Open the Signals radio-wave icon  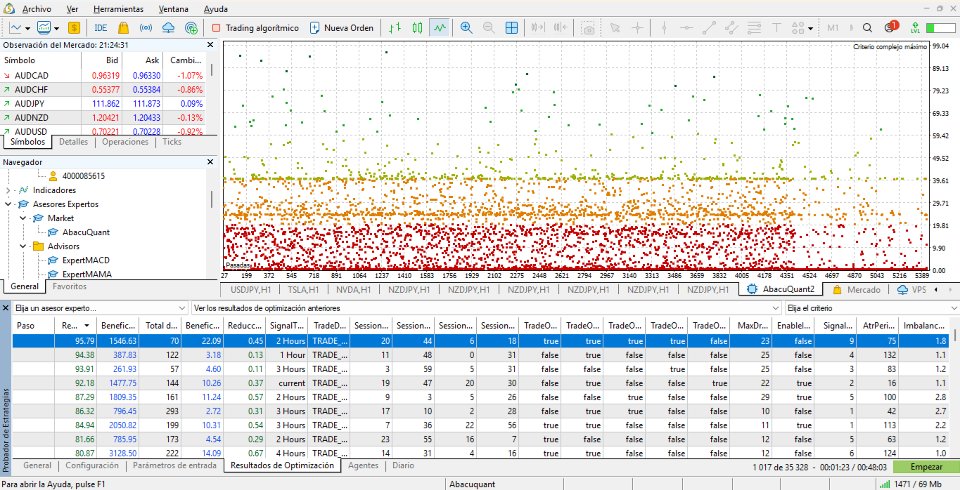pyautogui.click(x=148, y=28)
